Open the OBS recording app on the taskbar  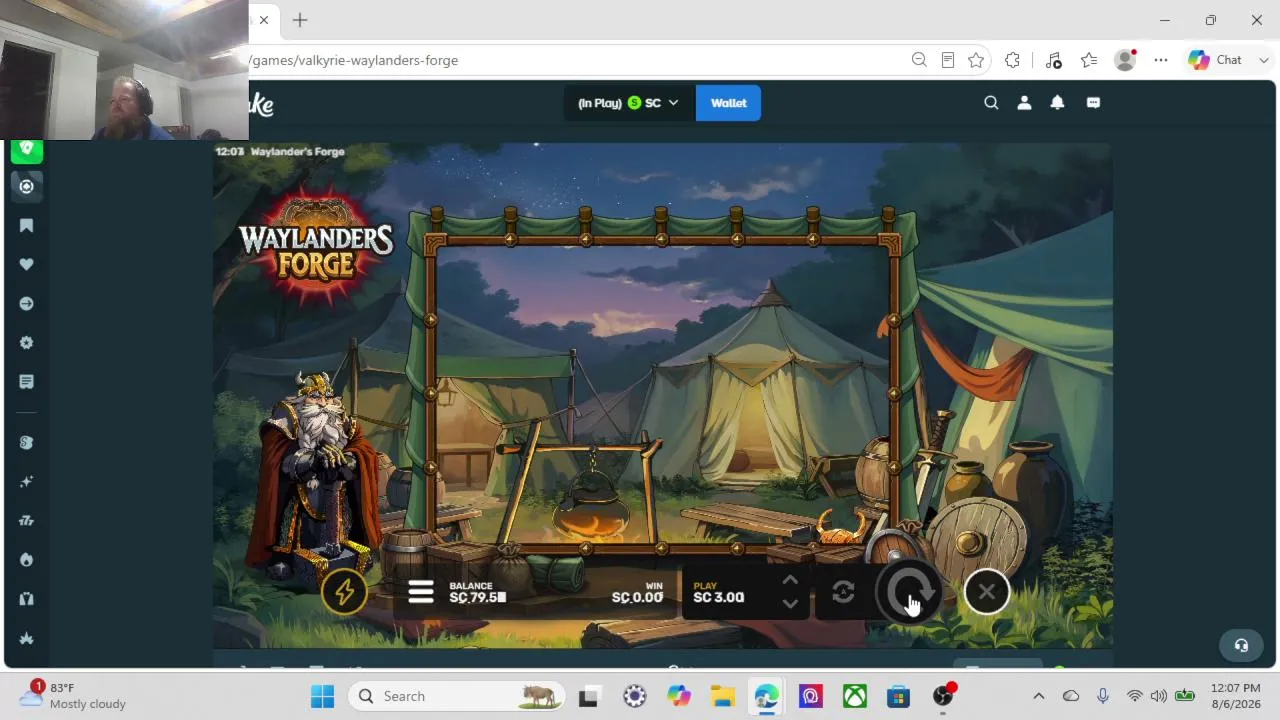point(943,696)
